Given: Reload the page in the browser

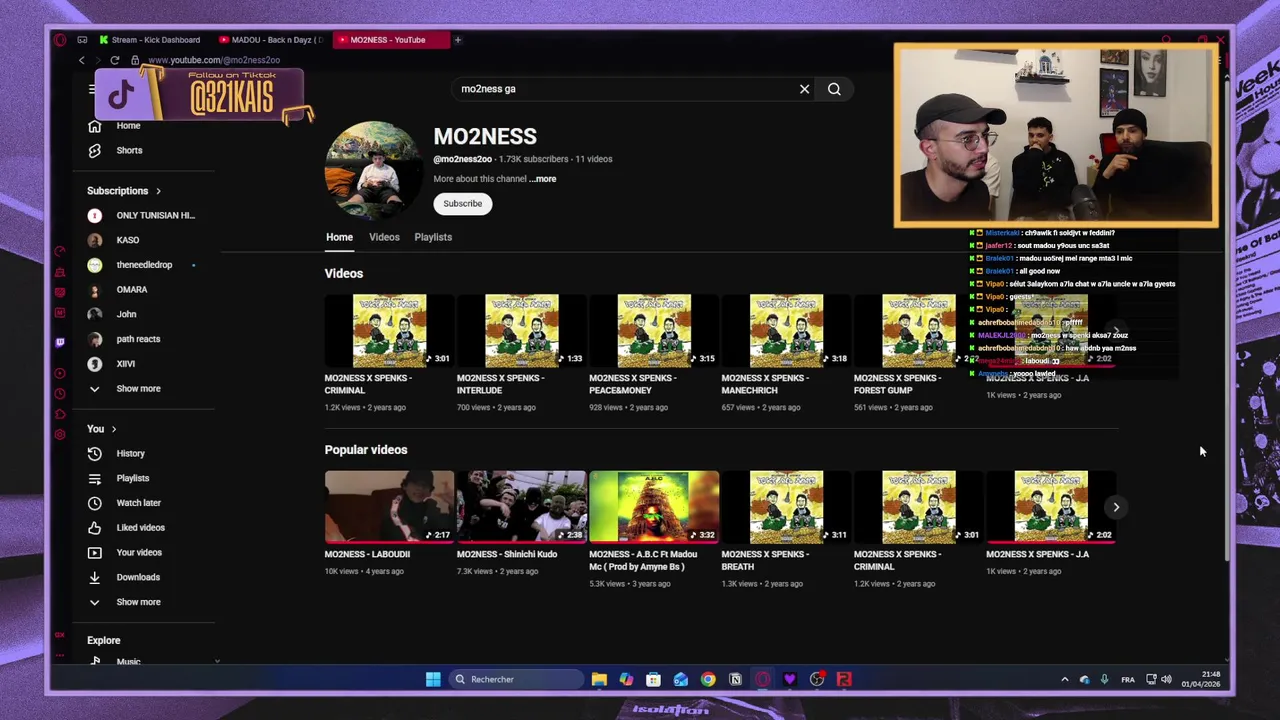Looking at the screenshot, I should [115, 60].
